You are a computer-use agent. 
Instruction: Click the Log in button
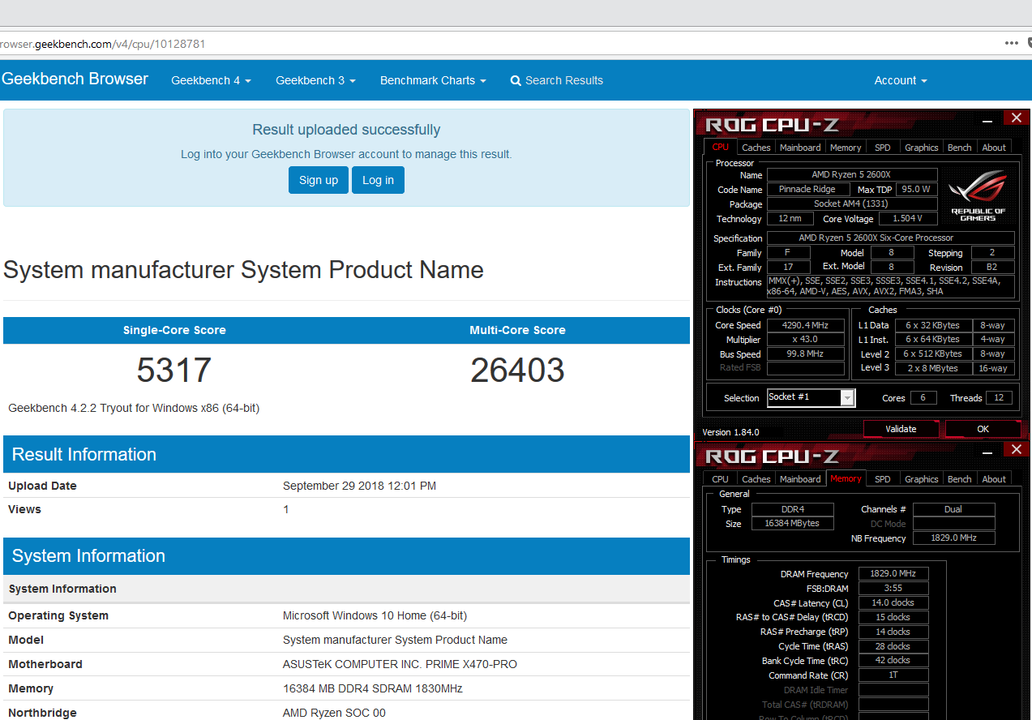pos(378,180)
